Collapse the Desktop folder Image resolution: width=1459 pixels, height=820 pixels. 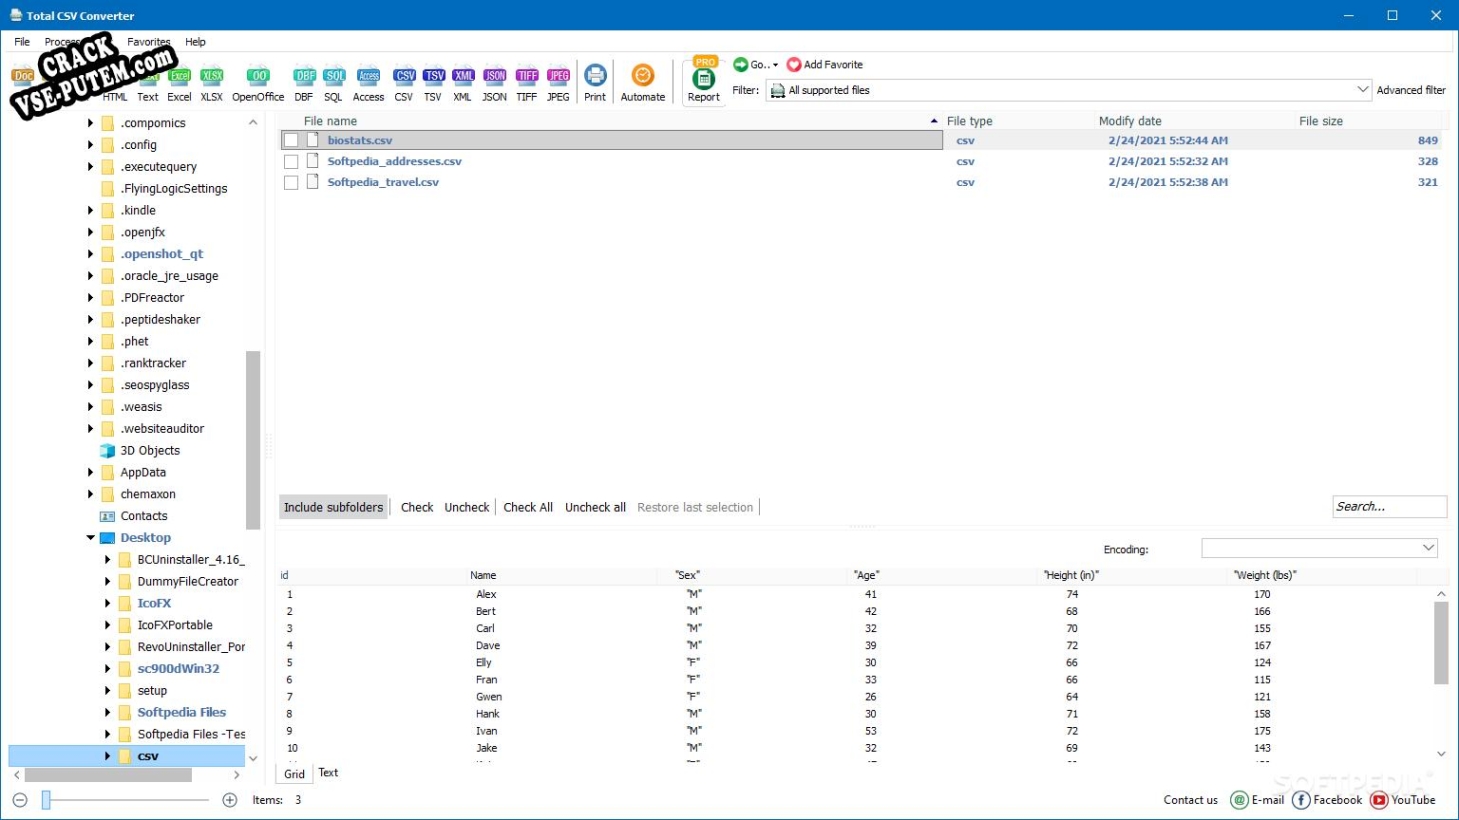pyautogui.click(x=90, y=538)
